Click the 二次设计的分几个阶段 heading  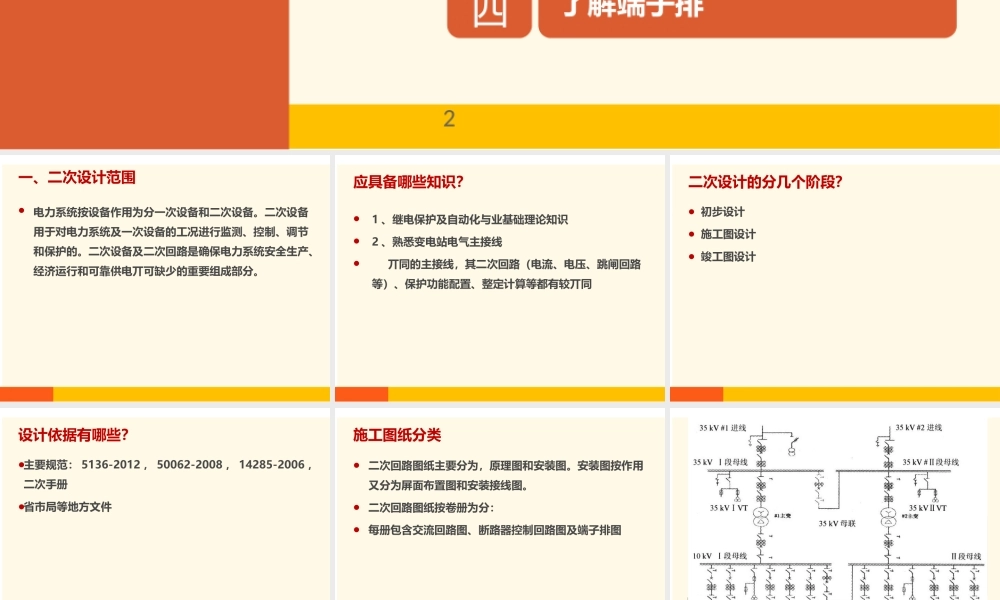(768, 183)
